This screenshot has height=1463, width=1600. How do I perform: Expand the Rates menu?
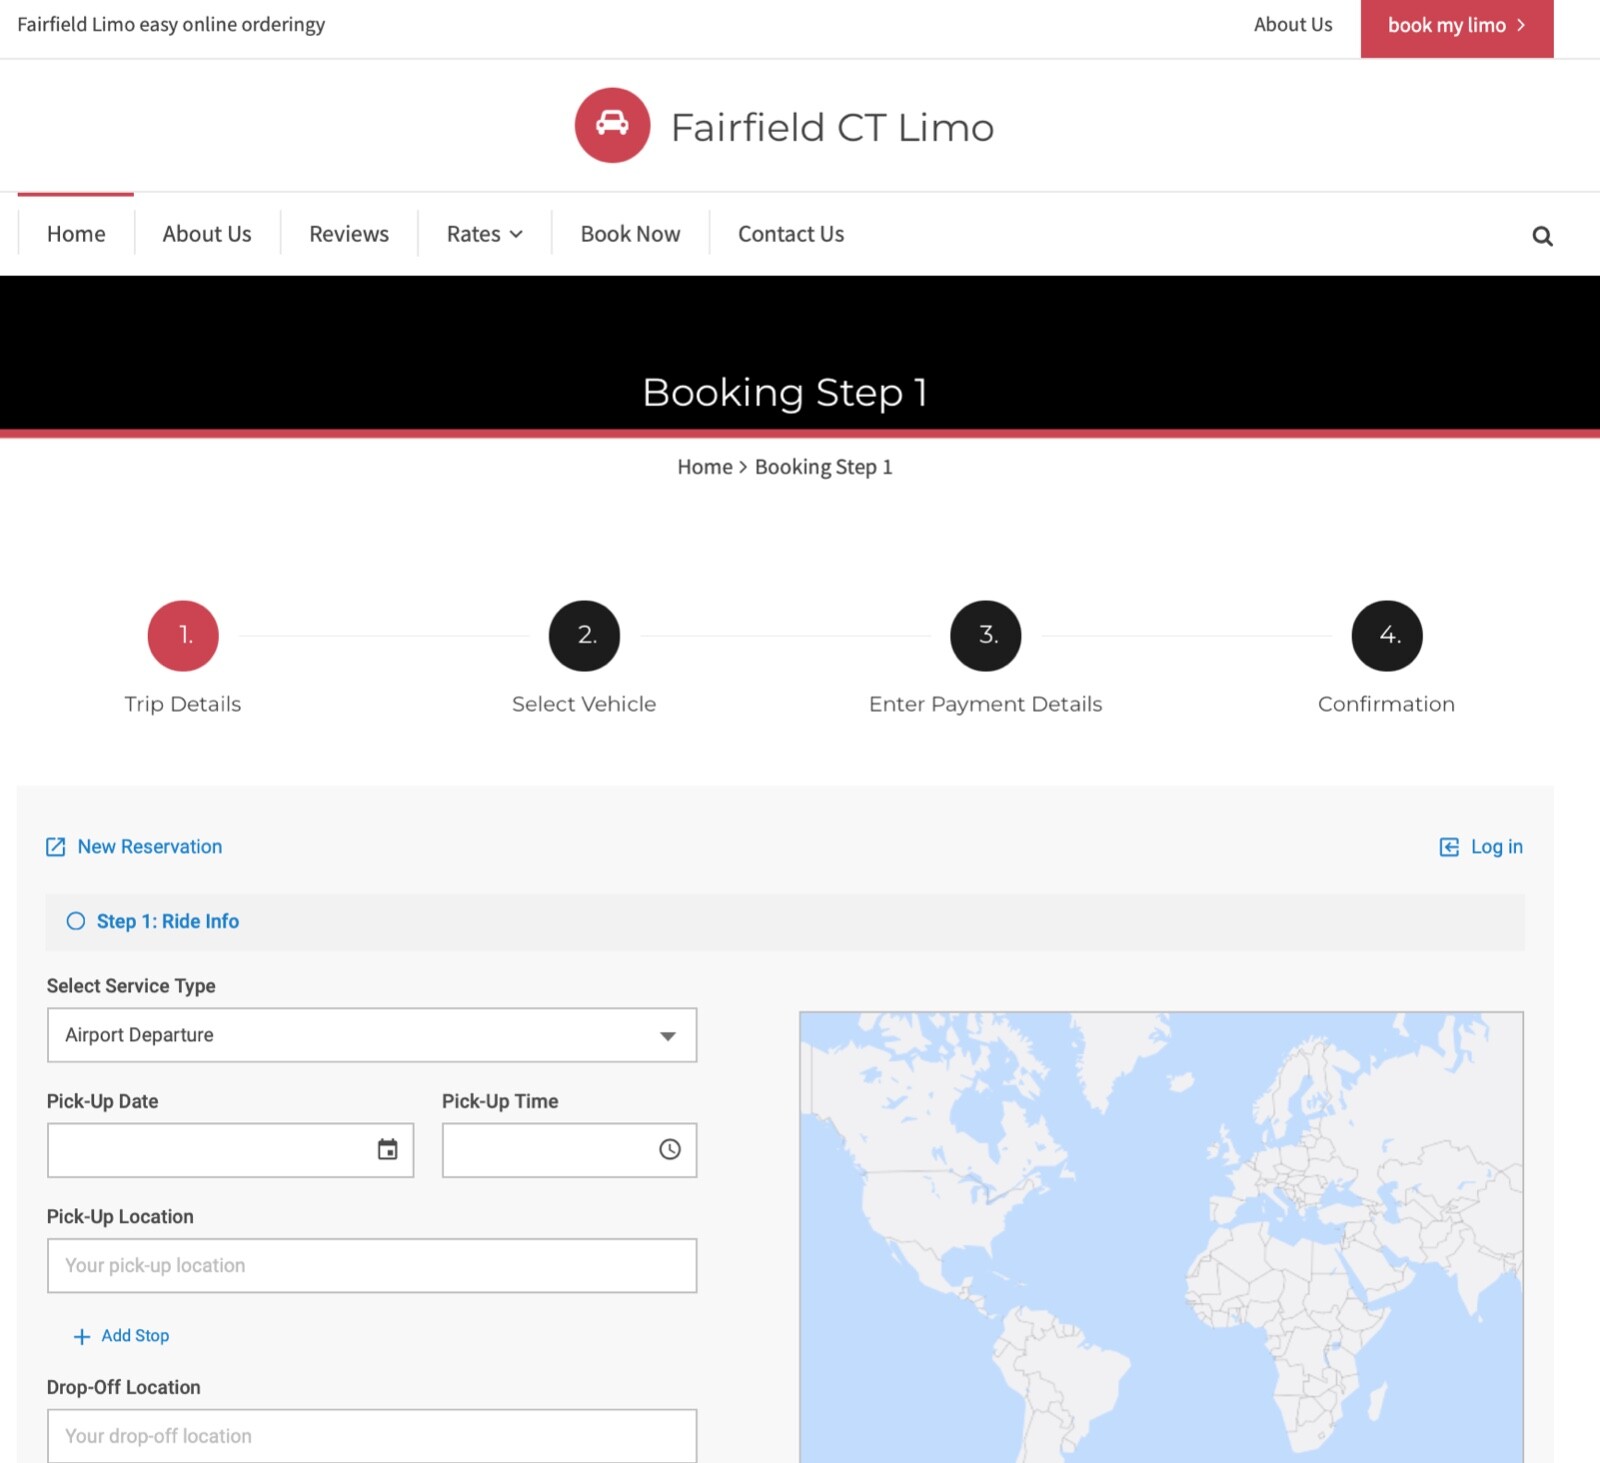[x=484, y=234]
